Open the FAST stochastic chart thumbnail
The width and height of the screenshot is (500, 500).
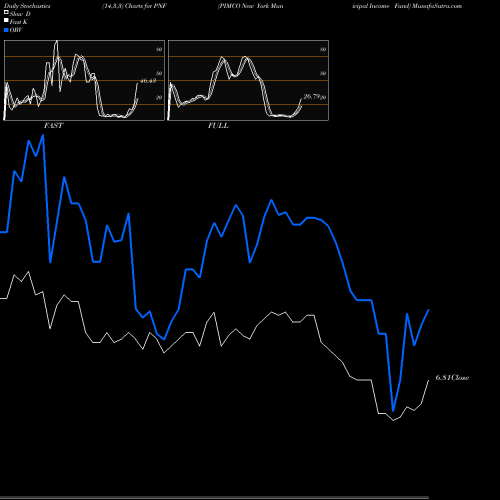(84, 80)
